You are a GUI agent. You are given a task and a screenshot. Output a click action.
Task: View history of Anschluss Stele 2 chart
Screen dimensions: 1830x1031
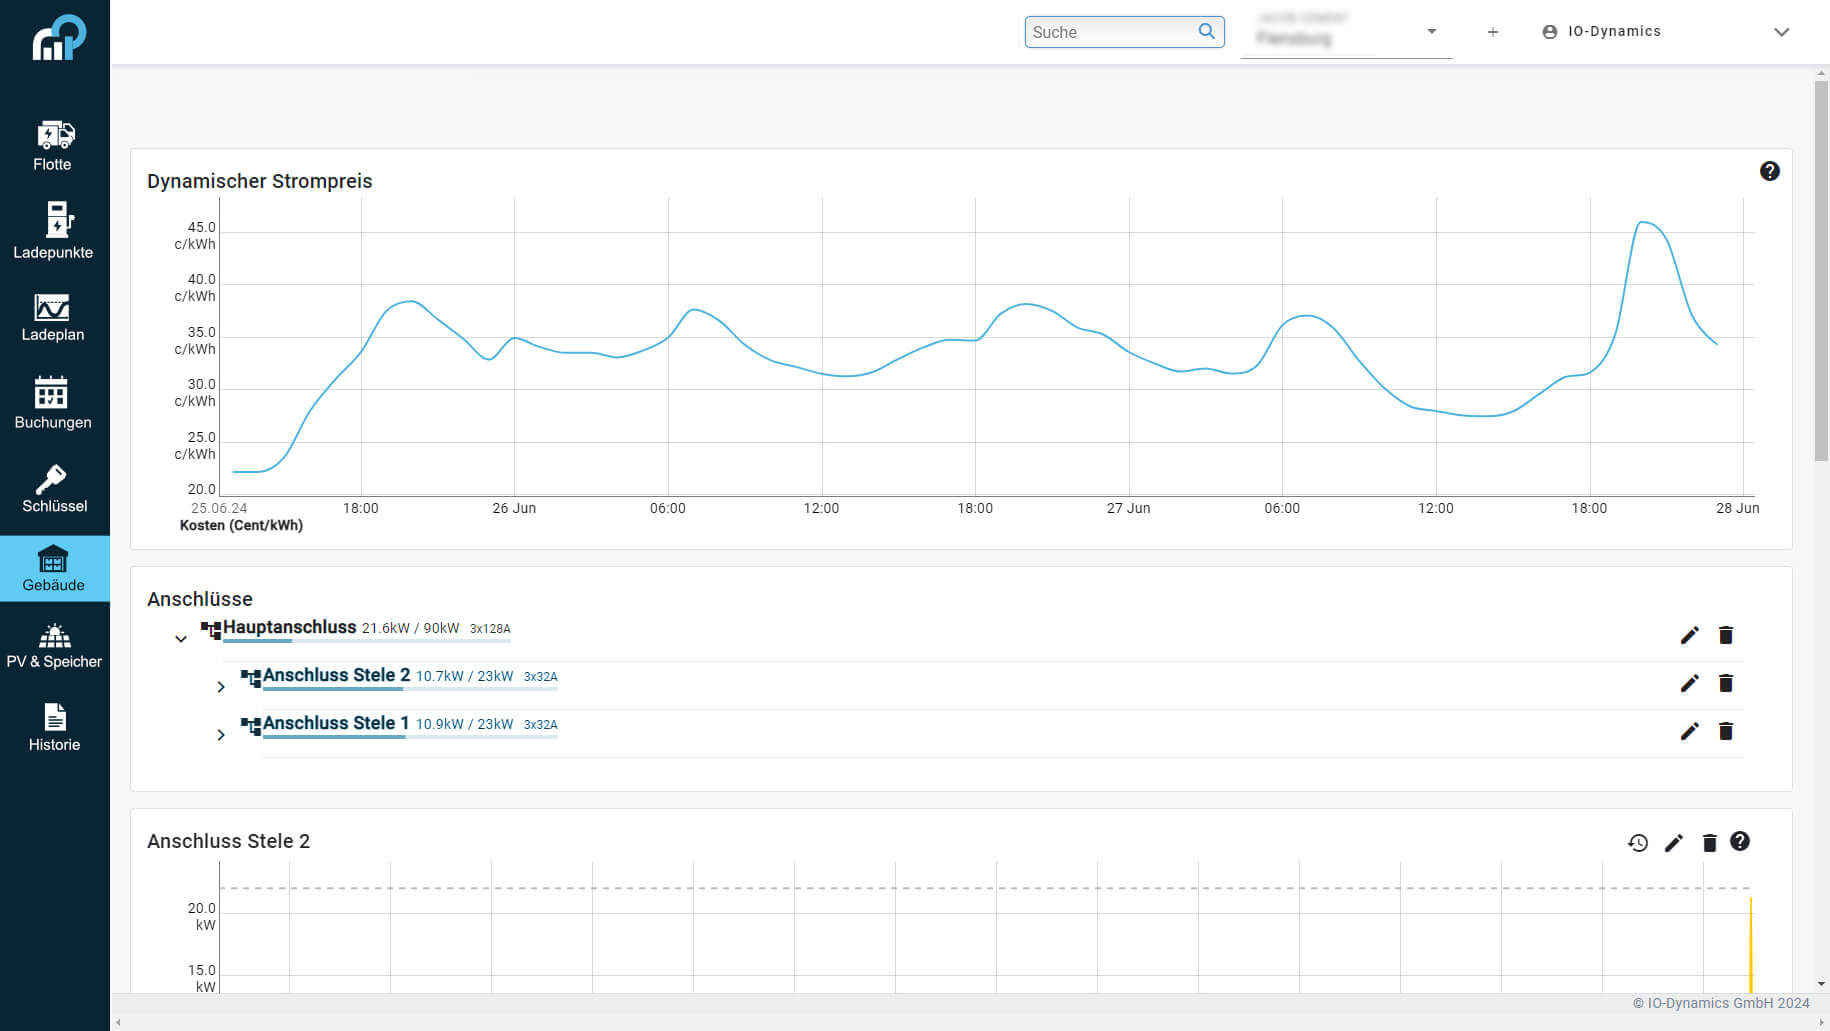[x=1637, y=843]
